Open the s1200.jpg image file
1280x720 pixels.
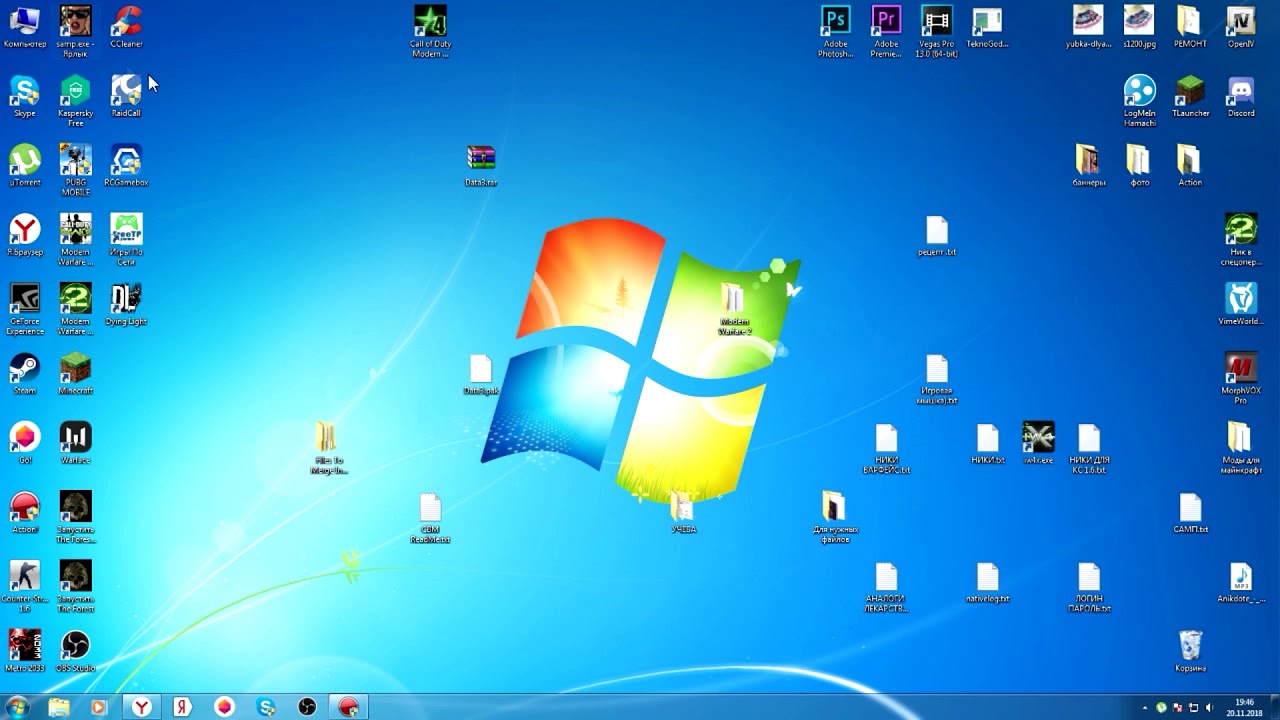pos(1139,28)
